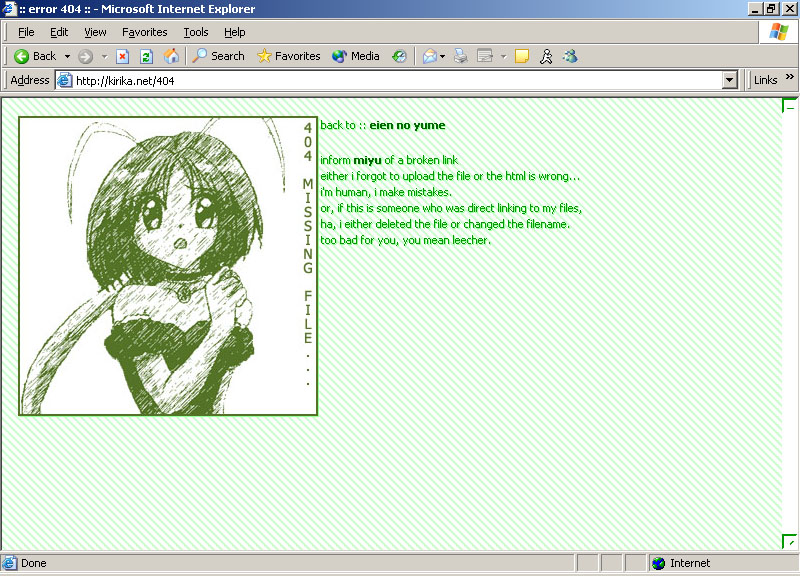The image size is (800, 576).
Task: Click the Back navigation button
Action: click(35, 56)
